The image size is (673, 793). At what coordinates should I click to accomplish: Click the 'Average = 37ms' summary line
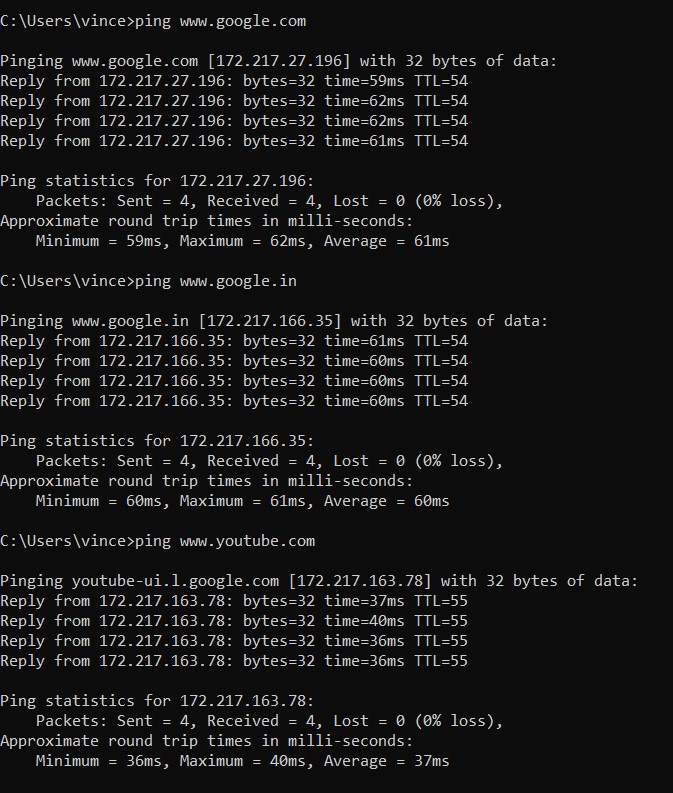click(242, 761)
